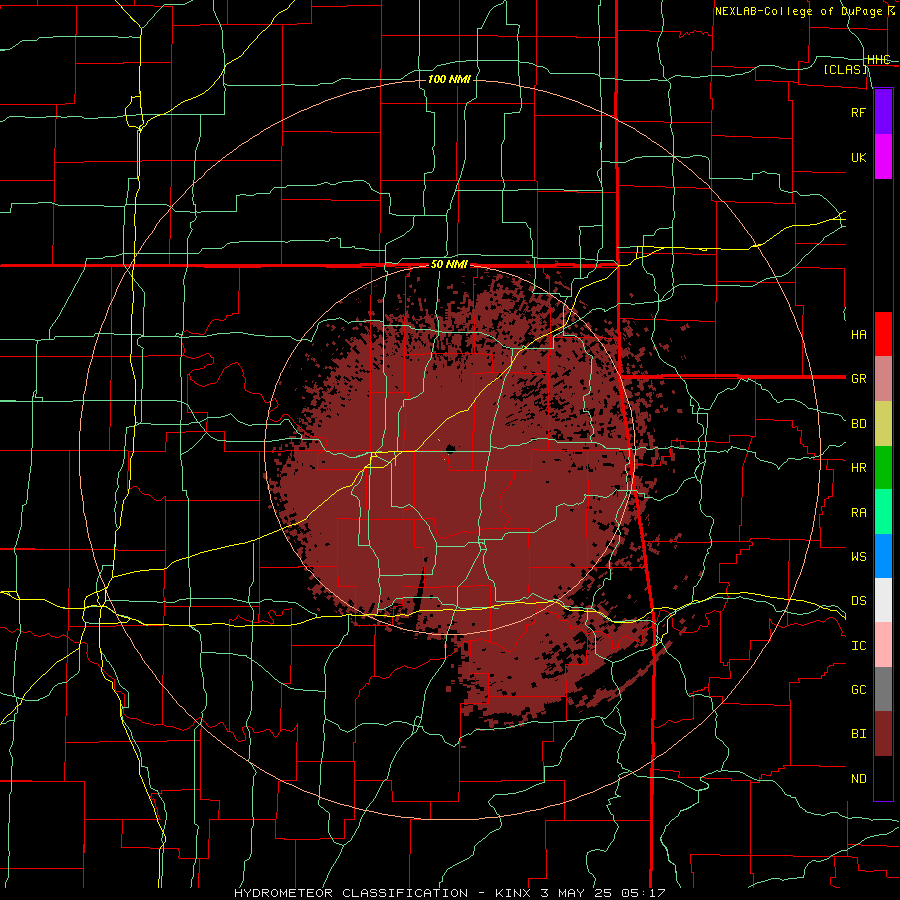
Task: Click the GC gray legend color swatch
Action: point(883,689)
